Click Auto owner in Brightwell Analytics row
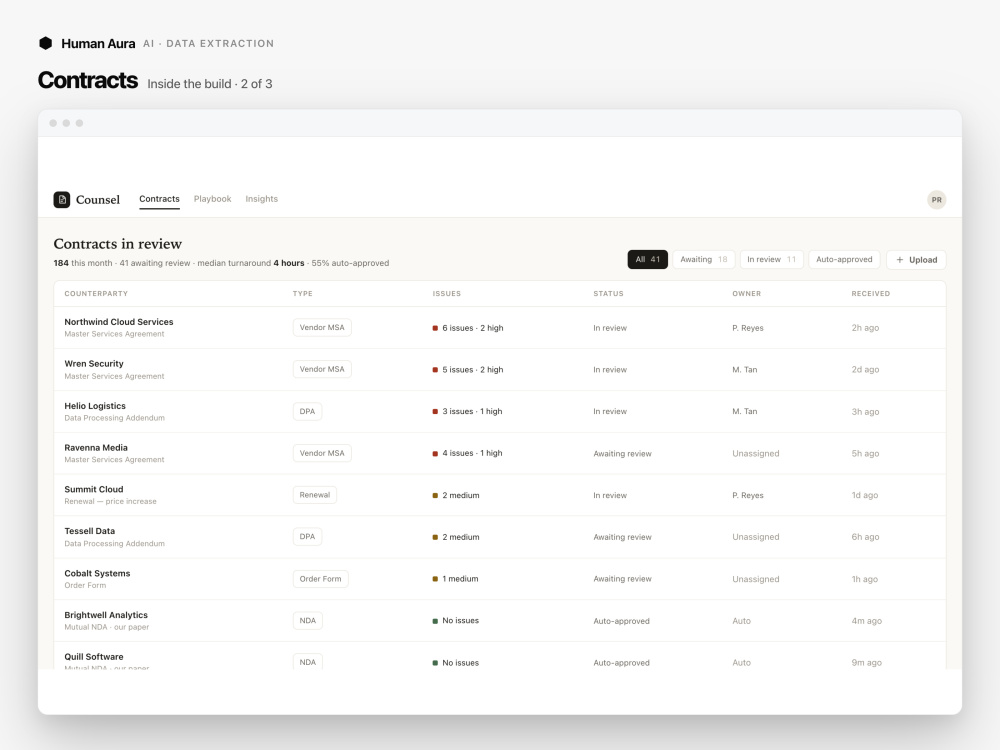Viewport: 1000px width, 750px height. point(742,621)
